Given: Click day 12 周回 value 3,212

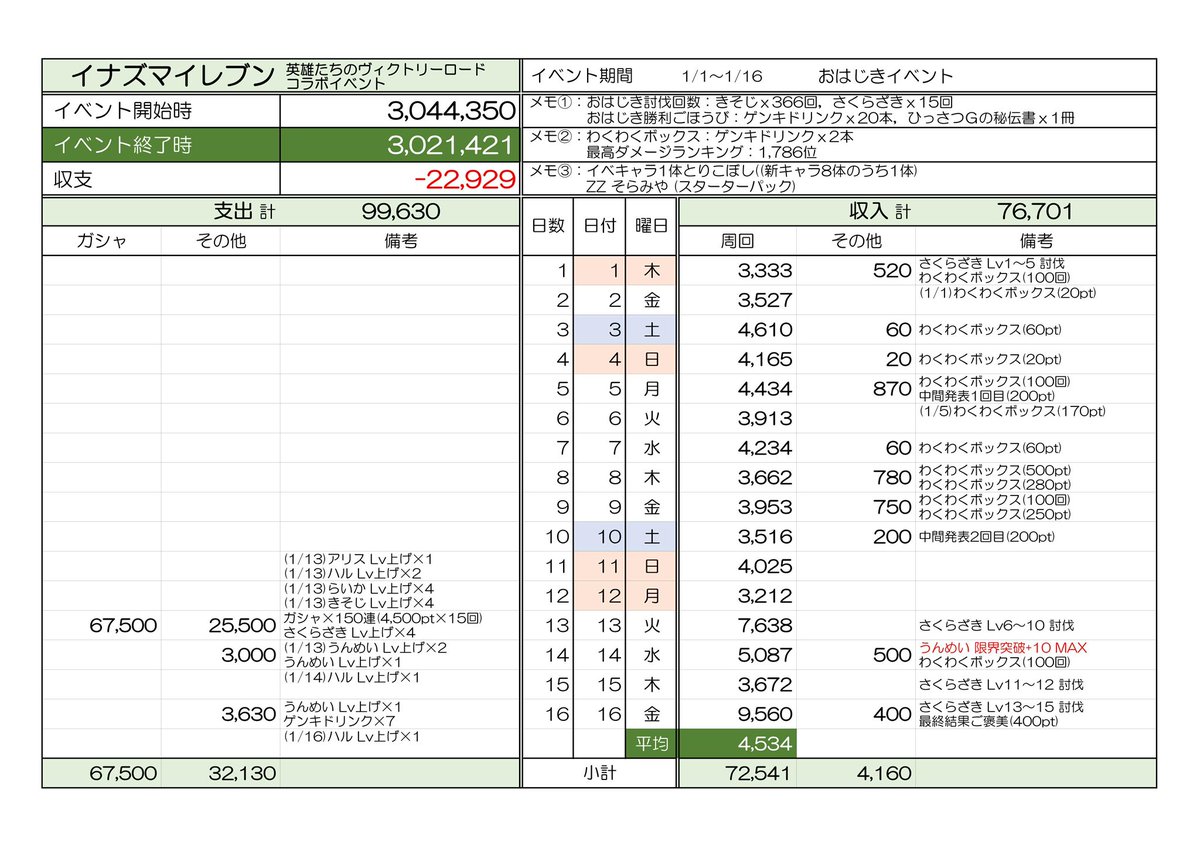Looking at the screenshot, I should coord(765,596).
